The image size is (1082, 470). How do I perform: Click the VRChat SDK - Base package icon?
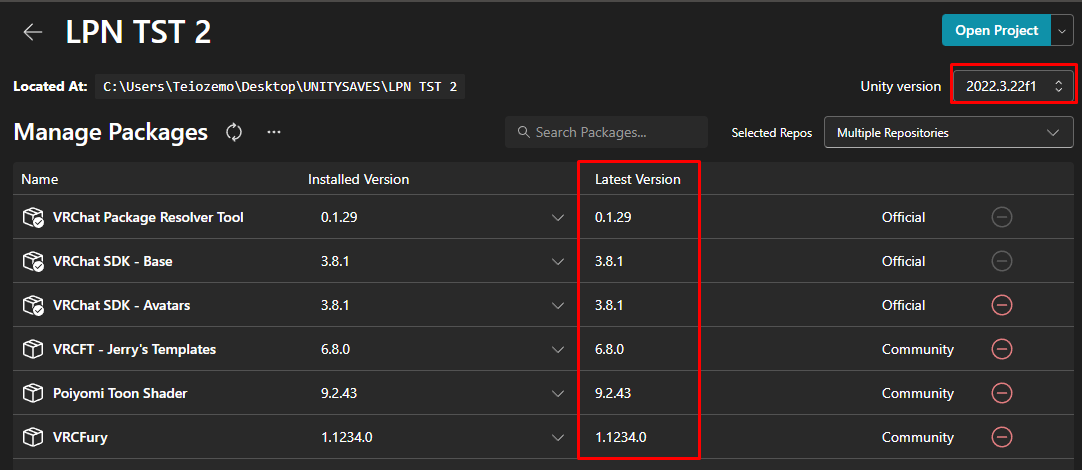33,262
